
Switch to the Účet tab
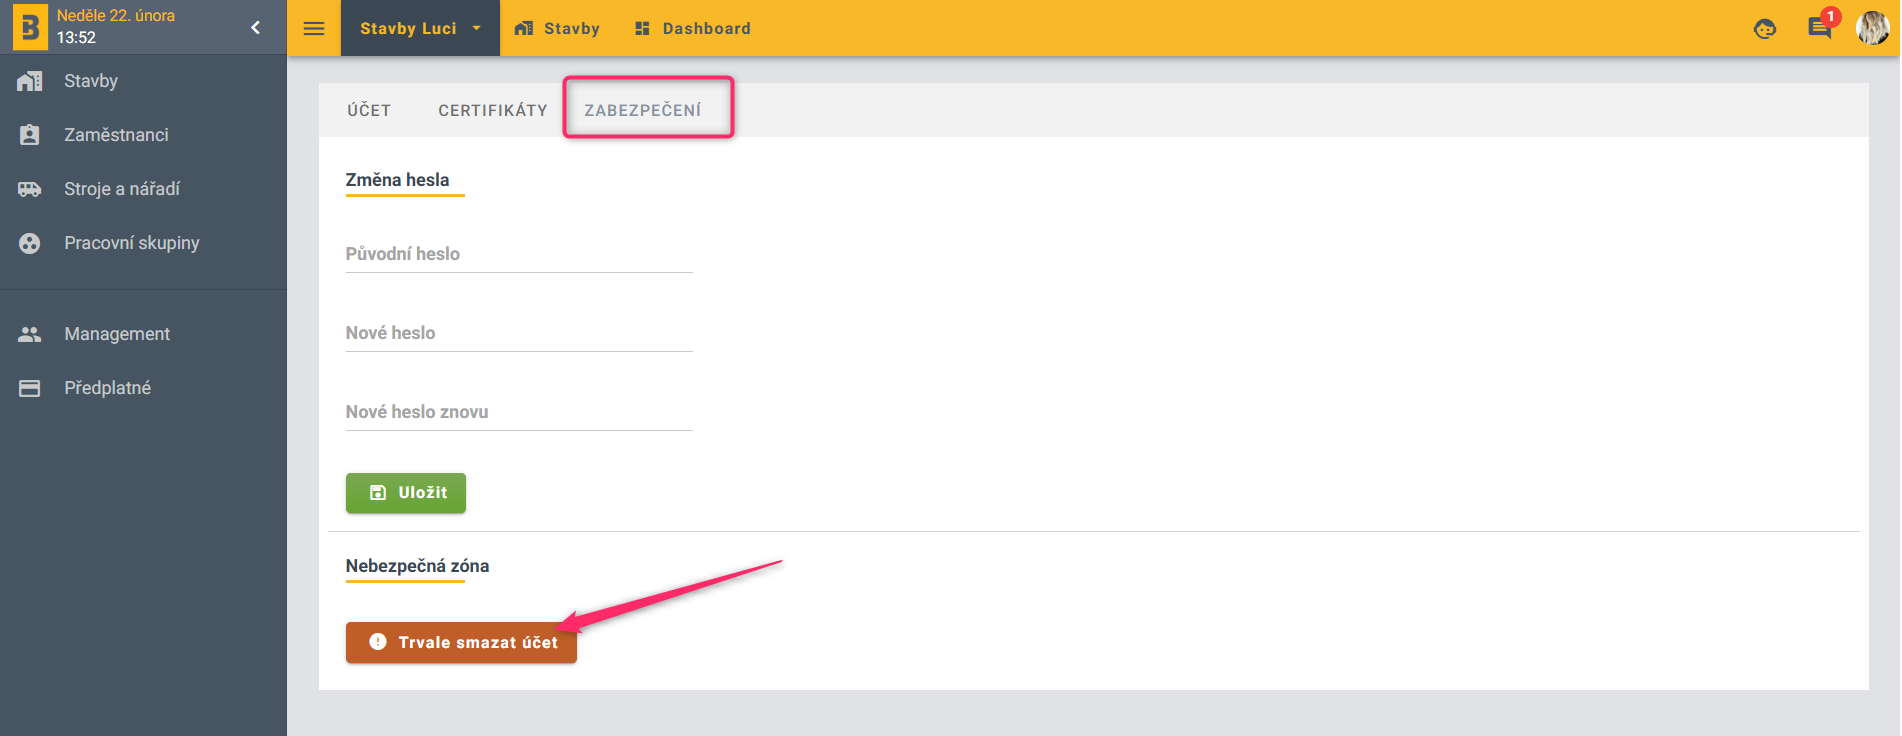[x=369, y=110]
